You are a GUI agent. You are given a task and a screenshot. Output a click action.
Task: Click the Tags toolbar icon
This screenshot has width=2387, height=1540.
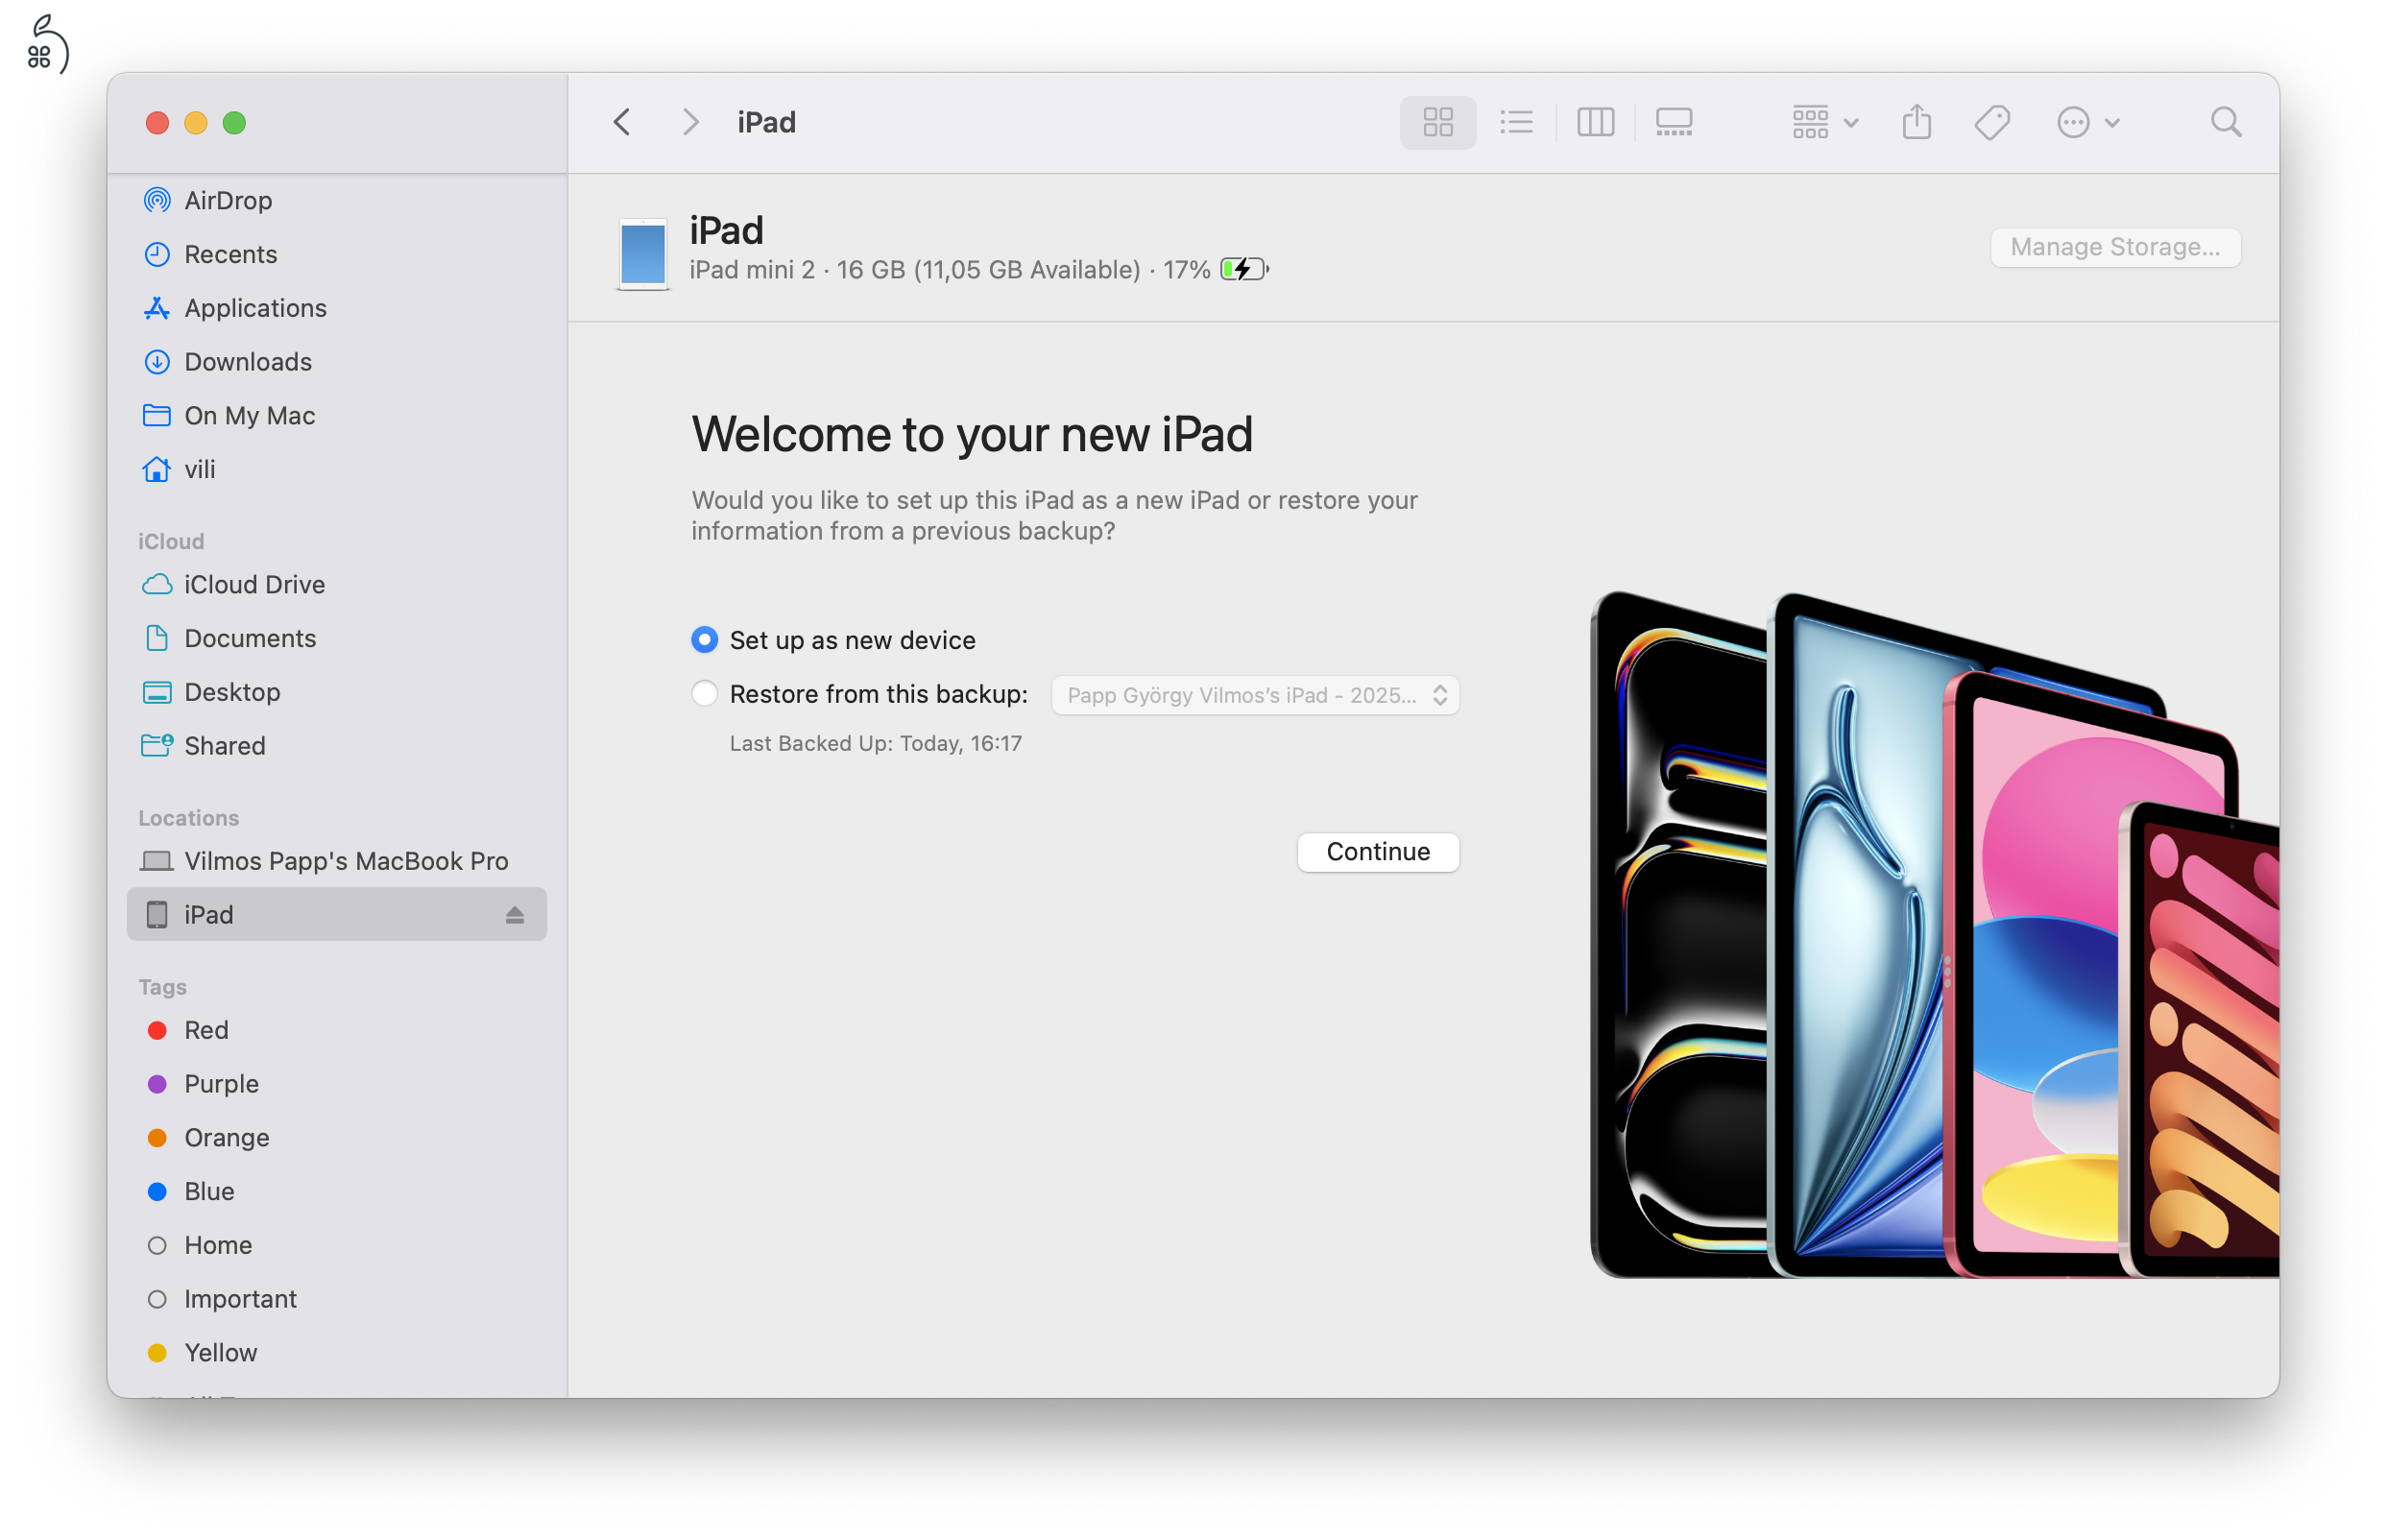[x=1992, y=122]
